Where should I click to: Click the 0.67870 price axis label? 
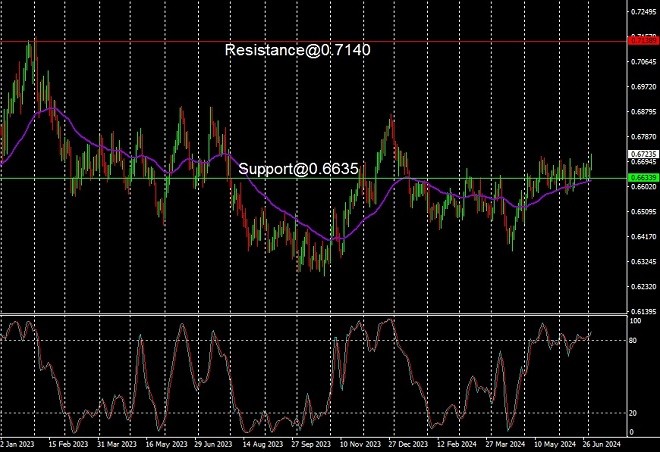coord(644,137)
